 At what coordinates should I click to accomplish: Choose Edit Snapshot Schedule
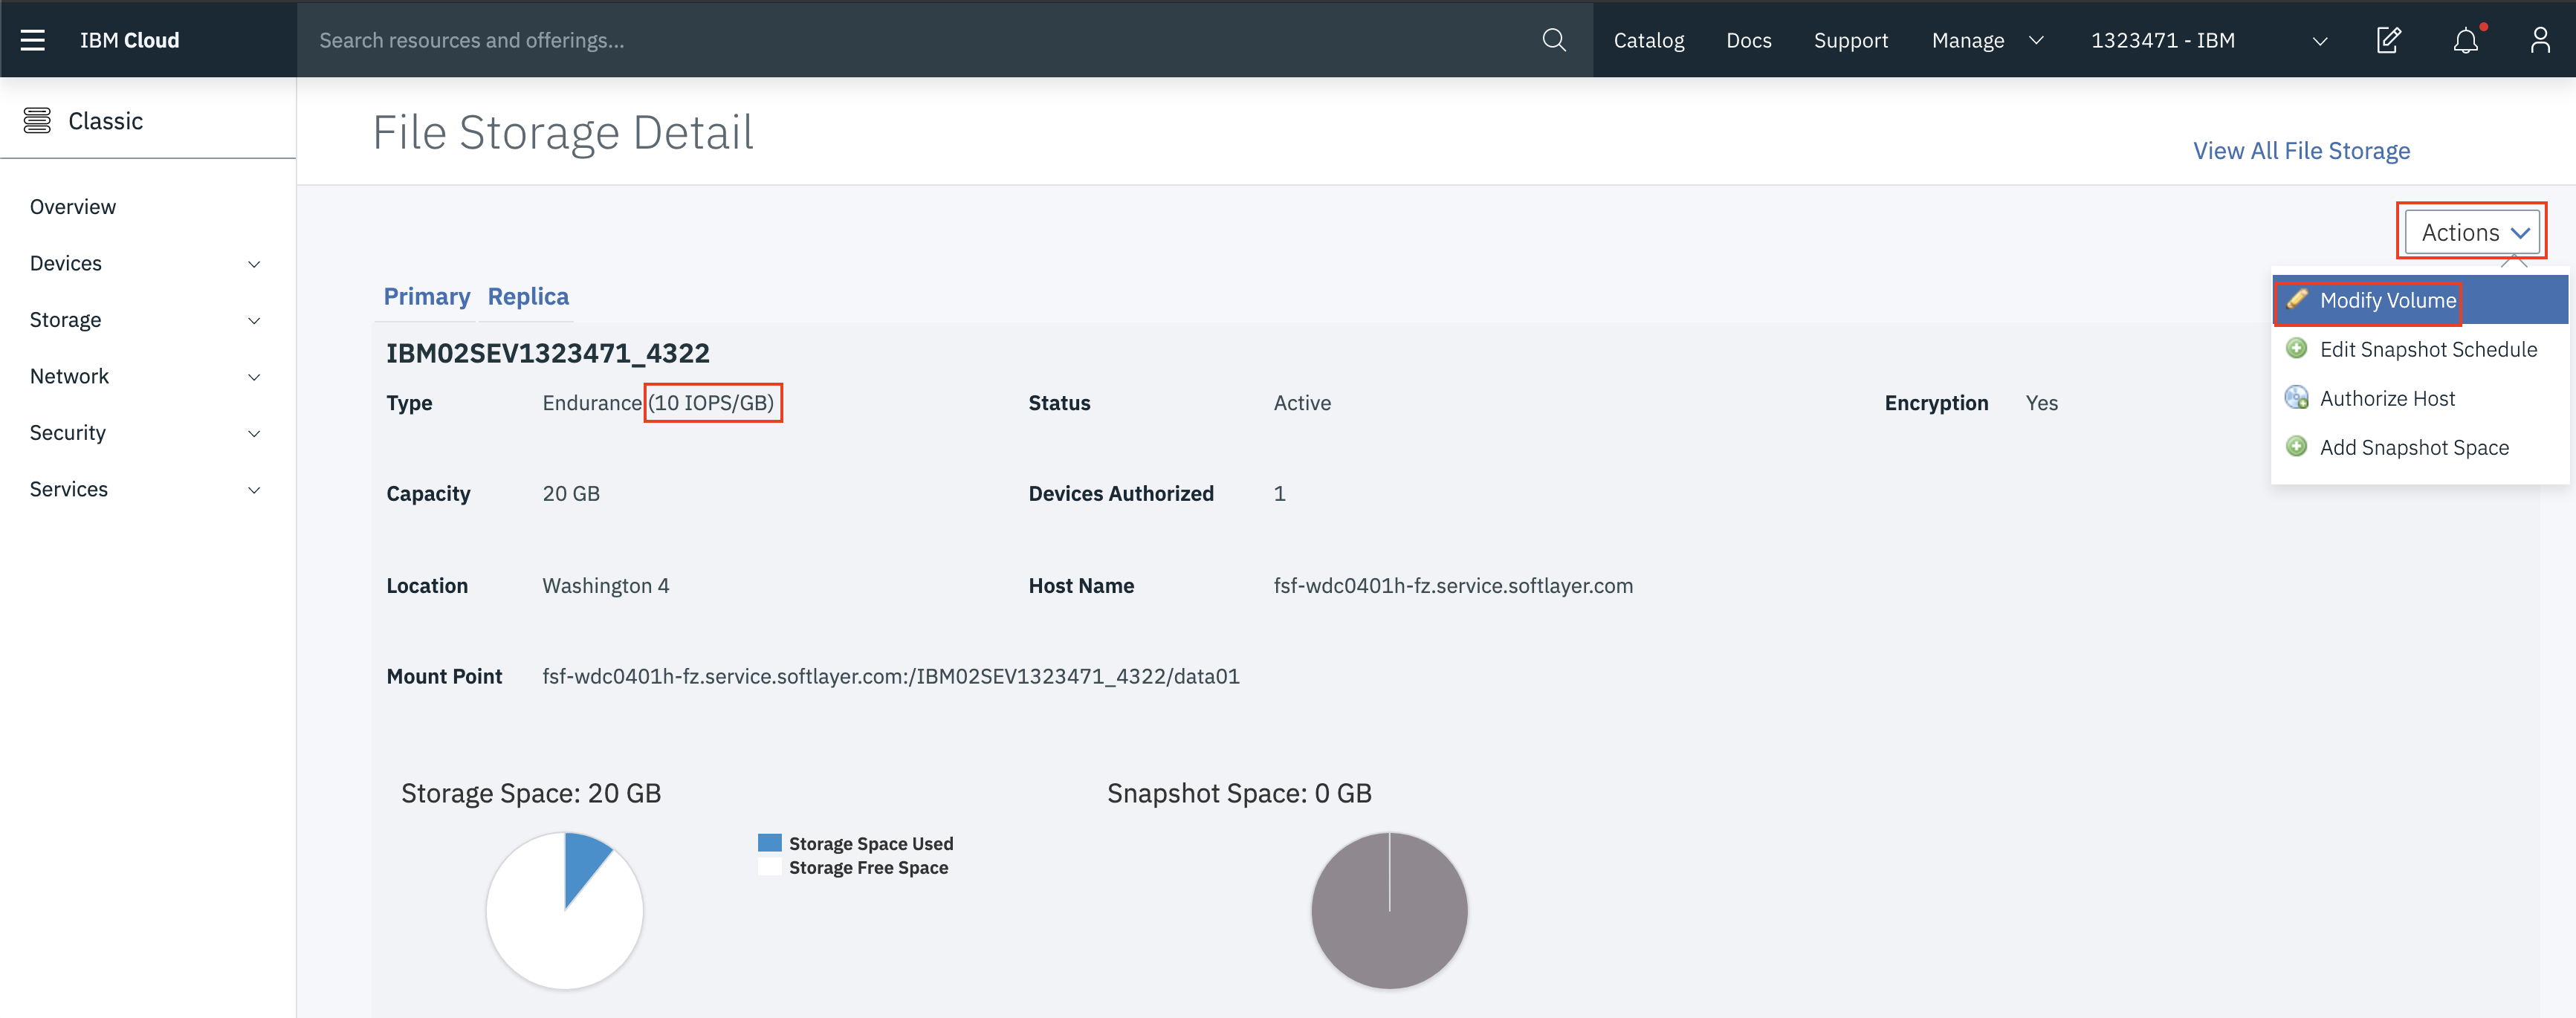(2420, 349)
